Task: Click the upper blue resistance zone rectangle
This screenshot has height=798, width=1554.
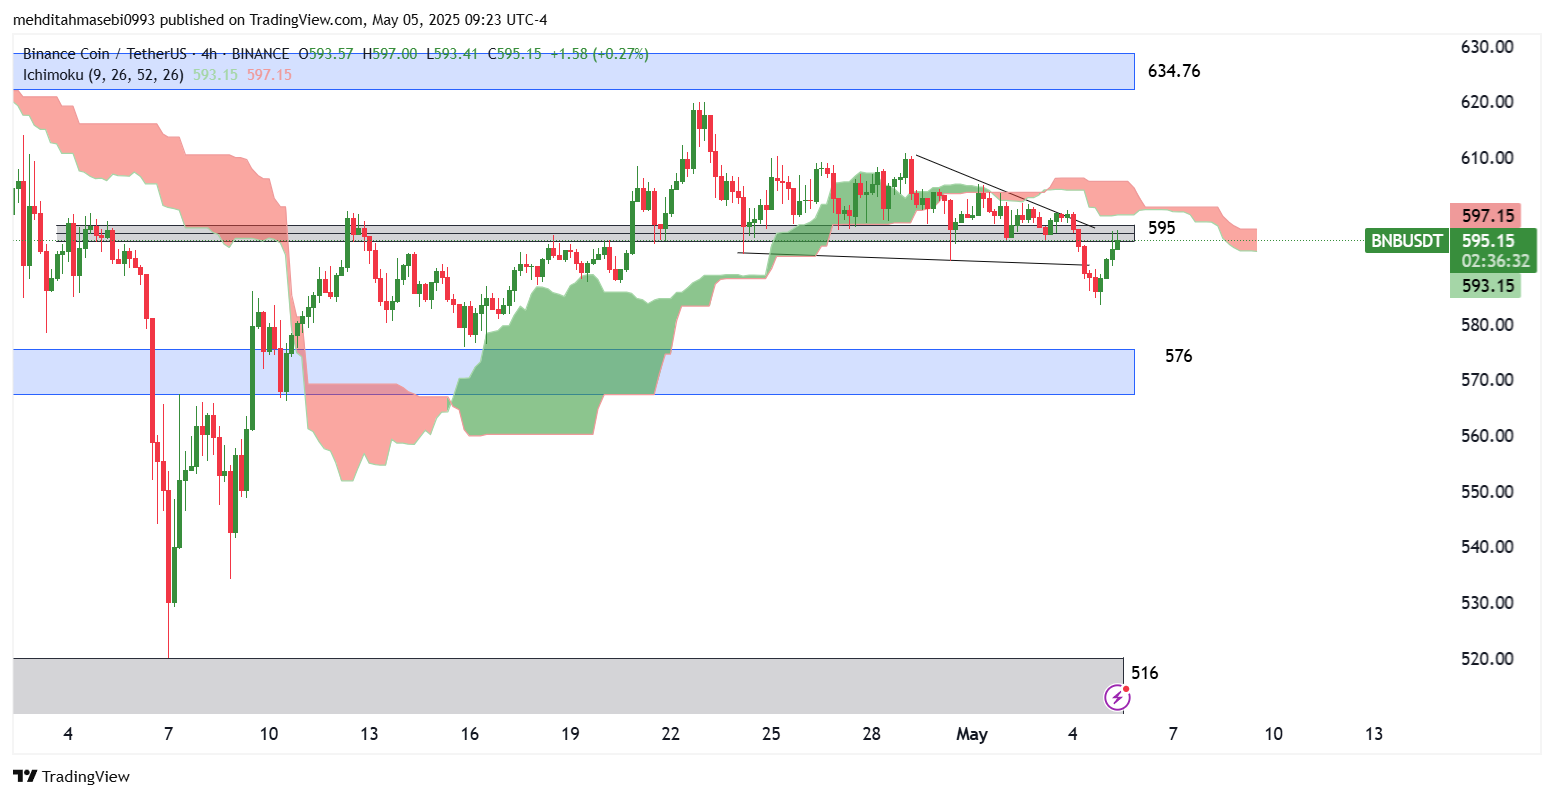Action: click(574, 72)
